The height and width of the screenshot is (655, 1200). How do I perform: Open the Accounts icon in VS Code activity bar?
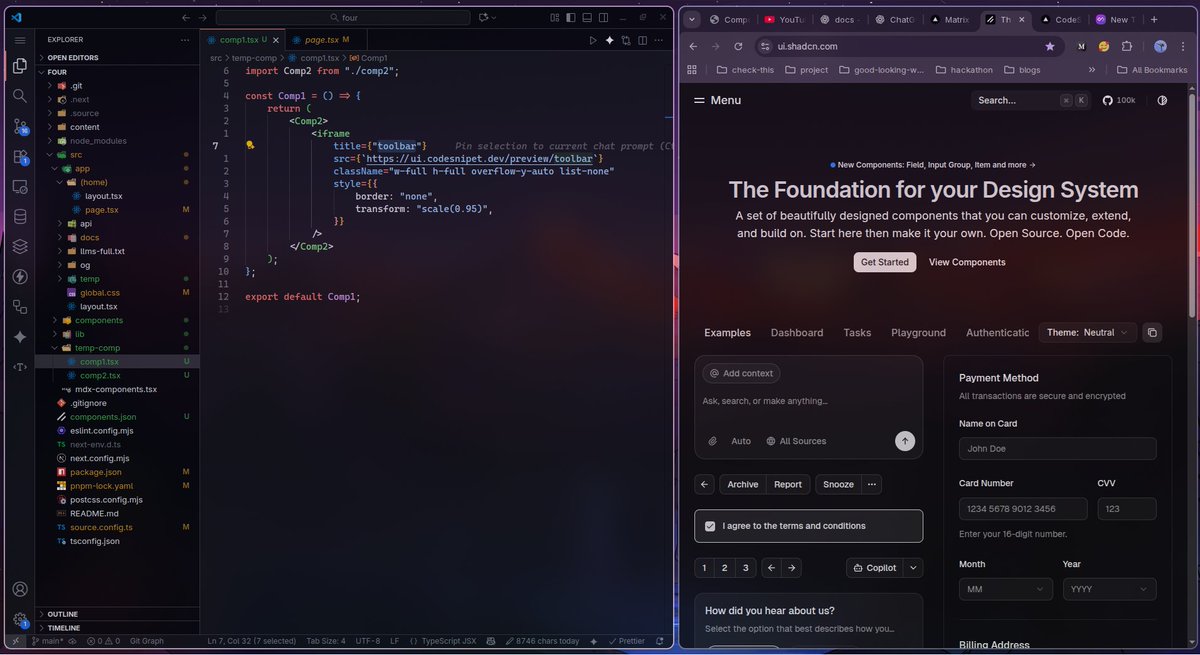(20, 589)
